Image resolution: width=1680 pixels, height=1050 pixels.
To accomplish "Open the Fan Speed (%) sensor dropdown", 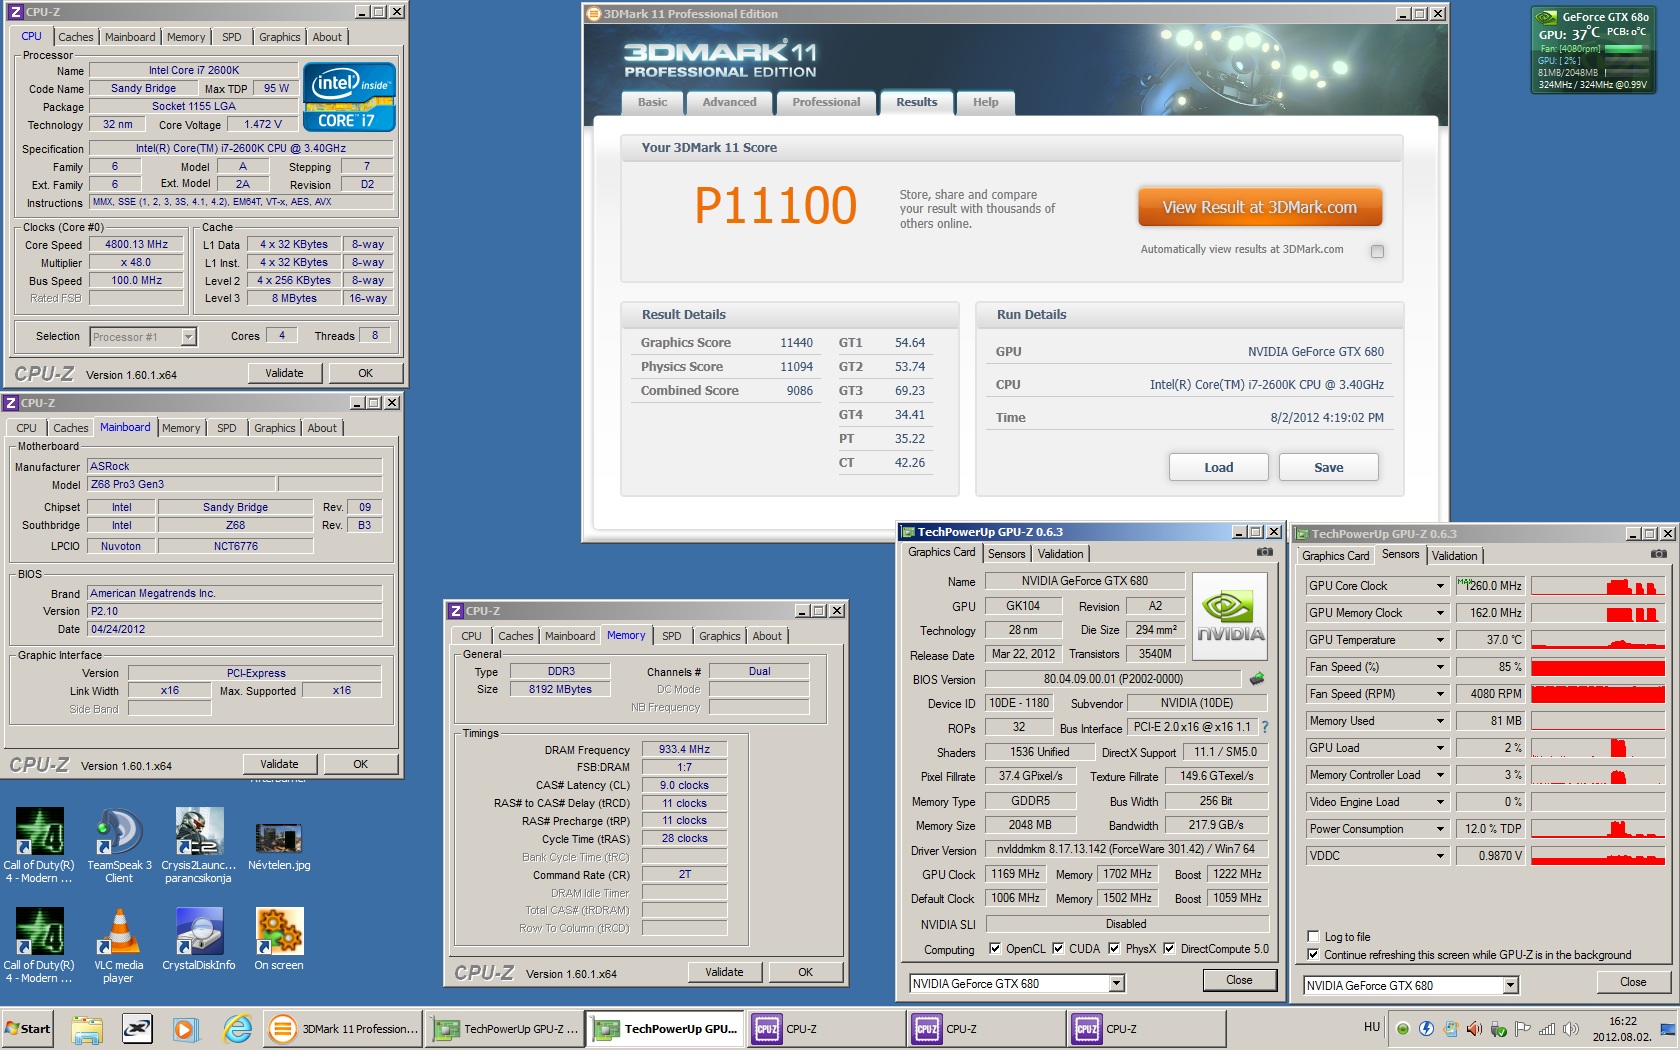I will click(1441, 667).
